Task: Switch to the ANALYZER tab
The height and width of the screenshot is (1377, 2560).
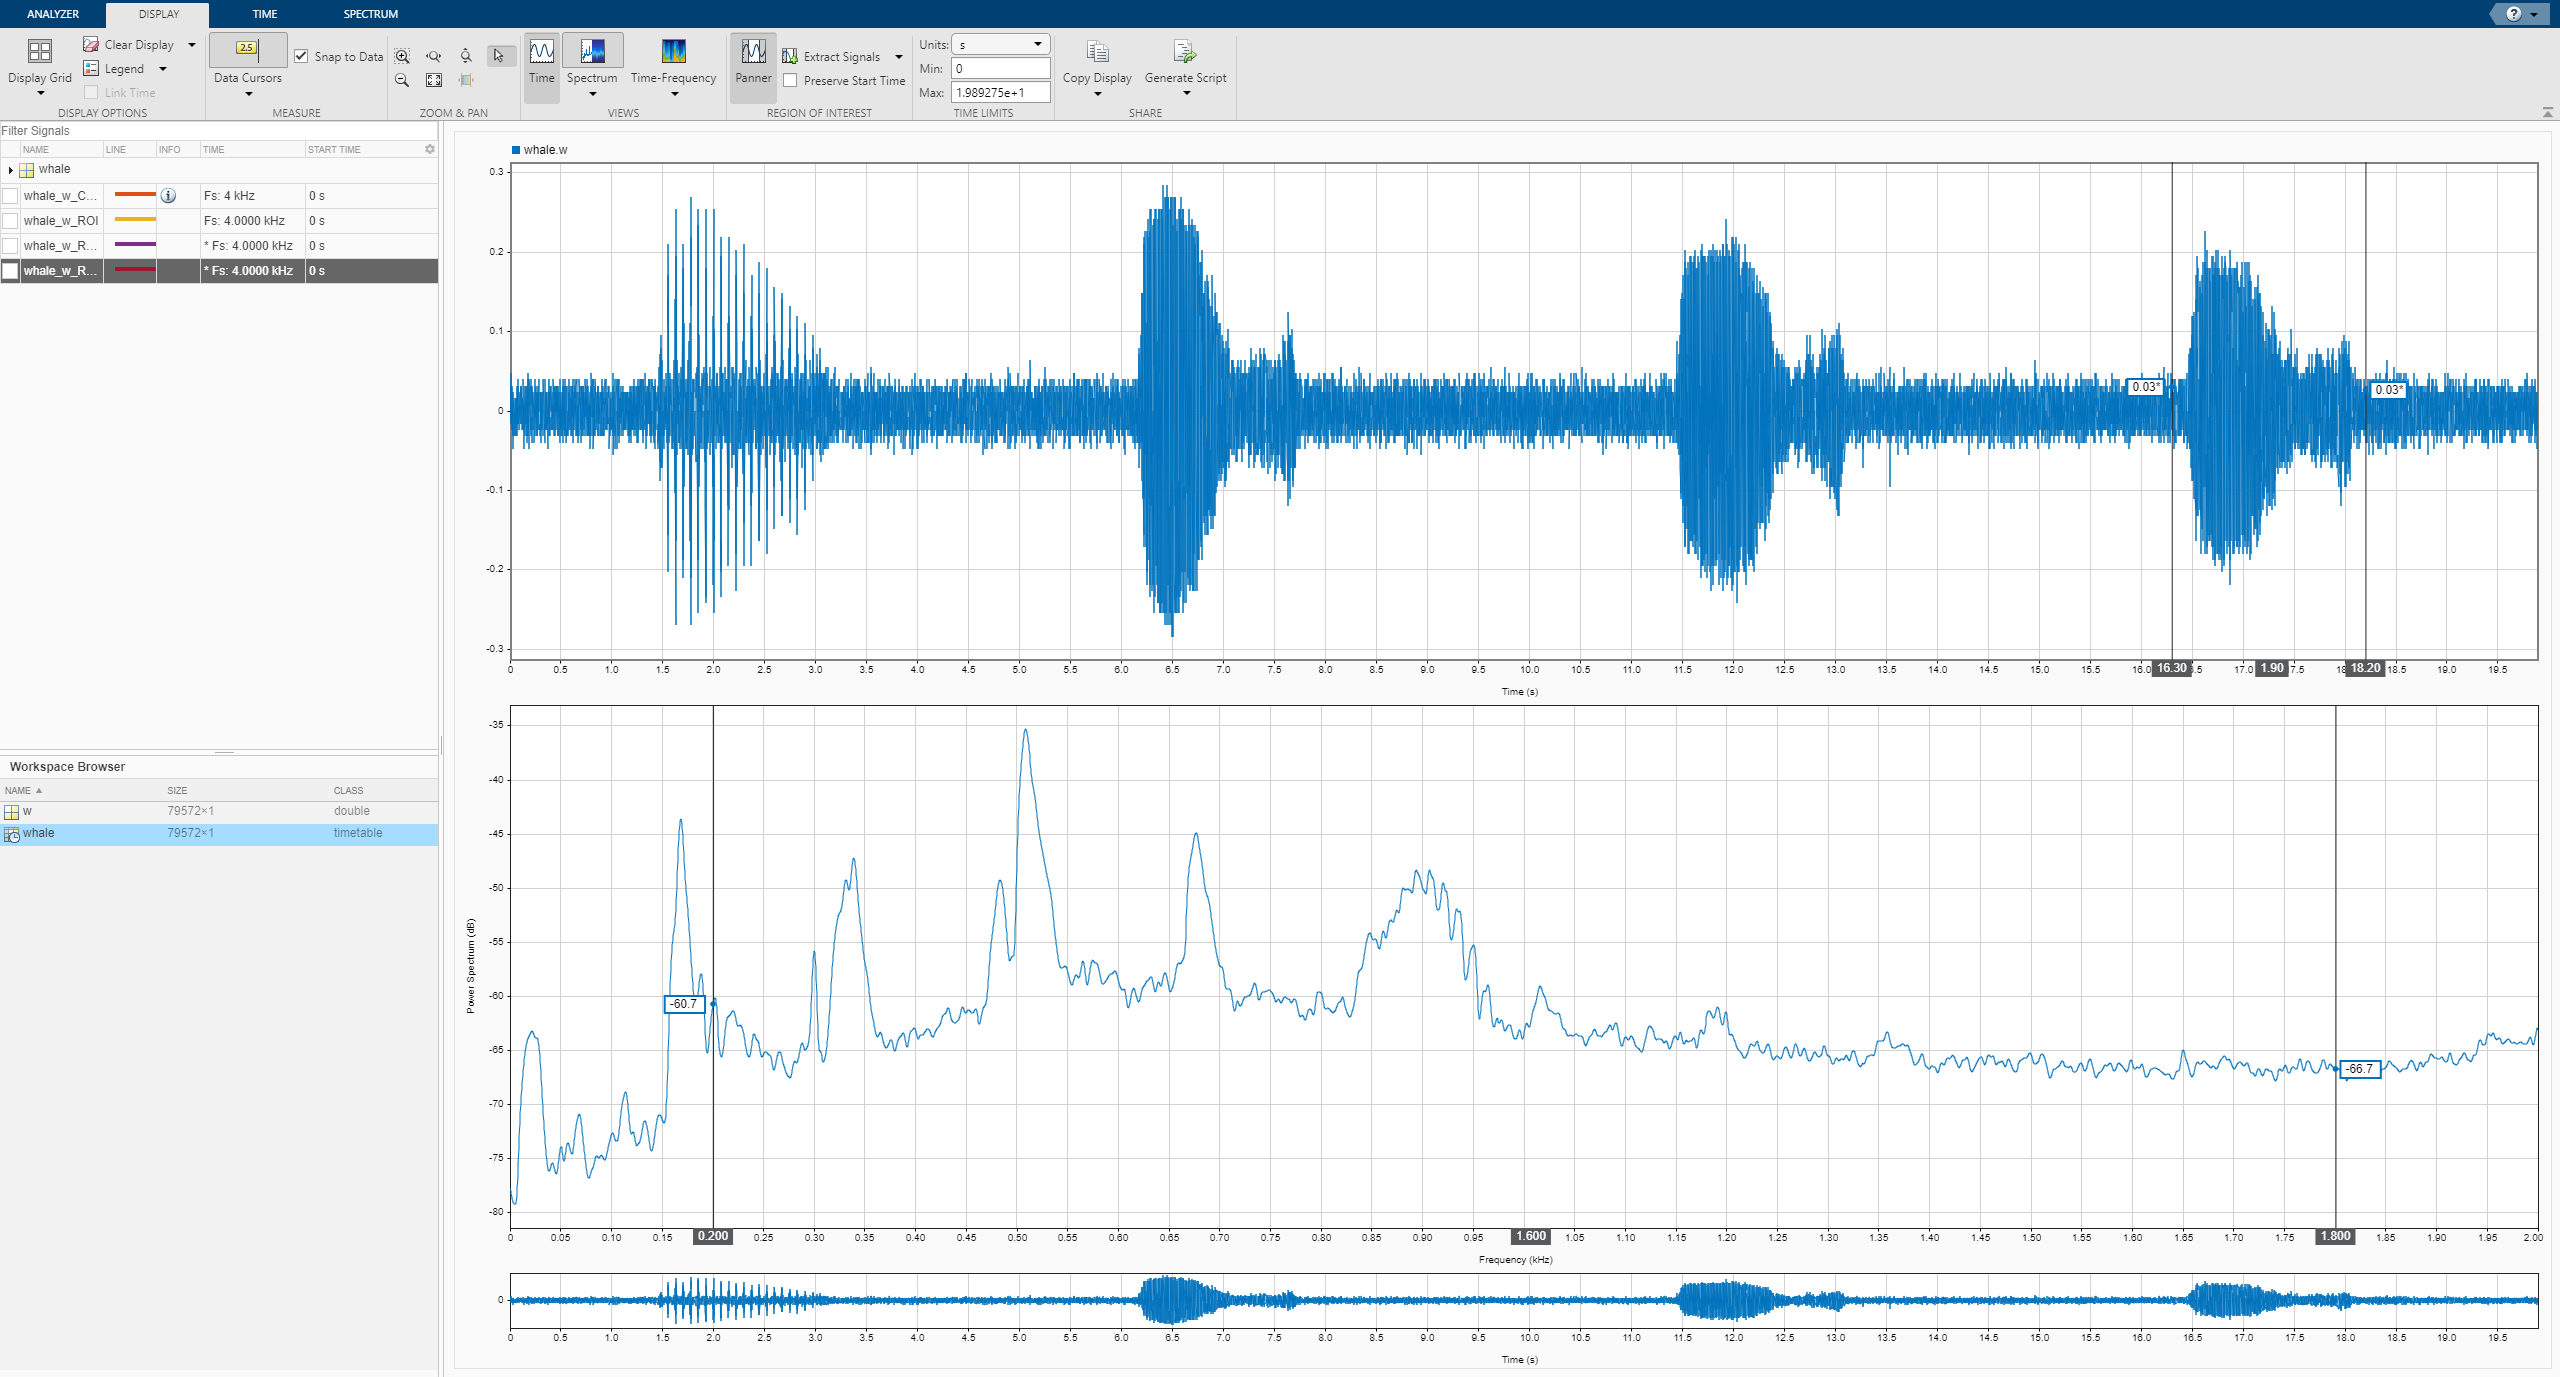Action: (x=53, y=14)
